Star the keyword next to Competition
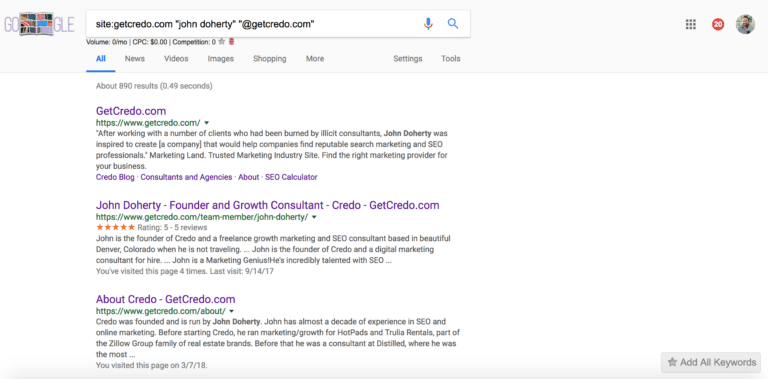The image size is (768, 379). [x=222, y=42]
